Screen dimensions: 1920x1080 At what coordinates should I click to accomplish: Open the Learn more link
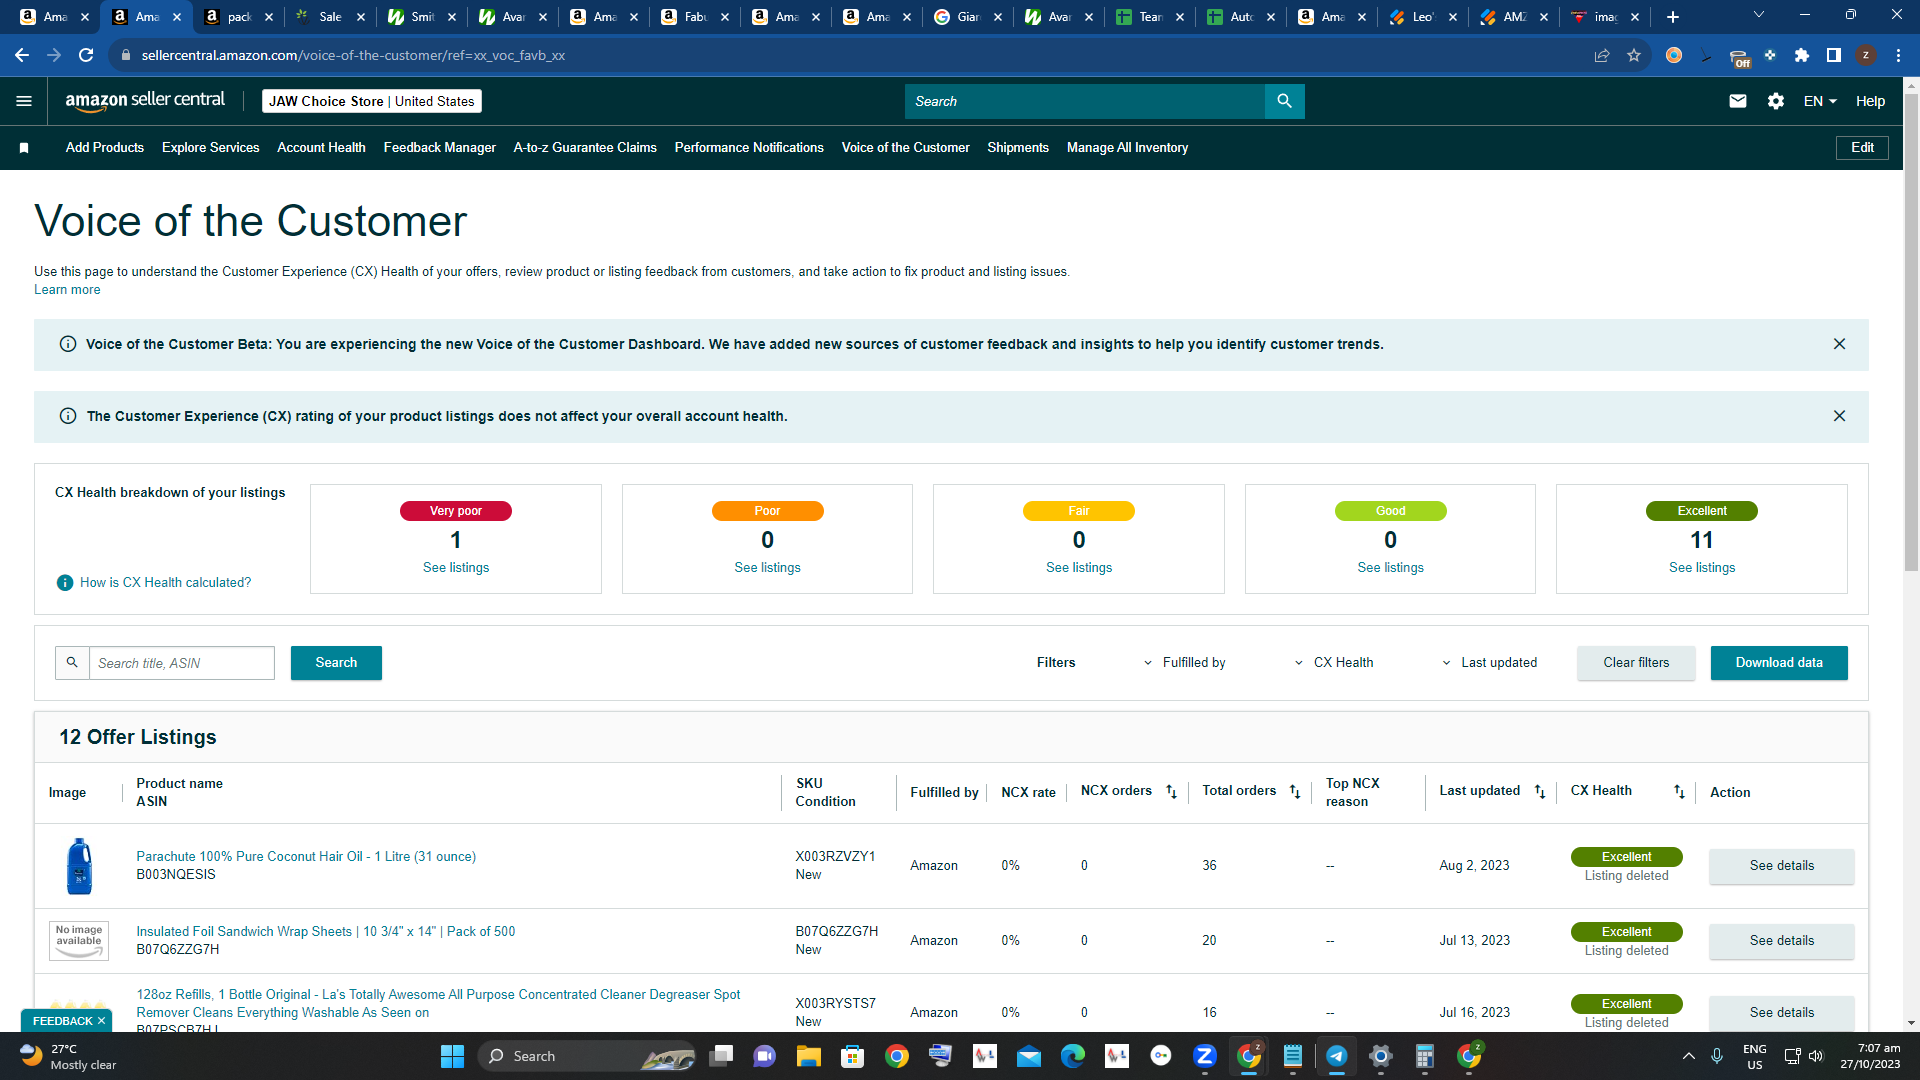click(67, 290)
